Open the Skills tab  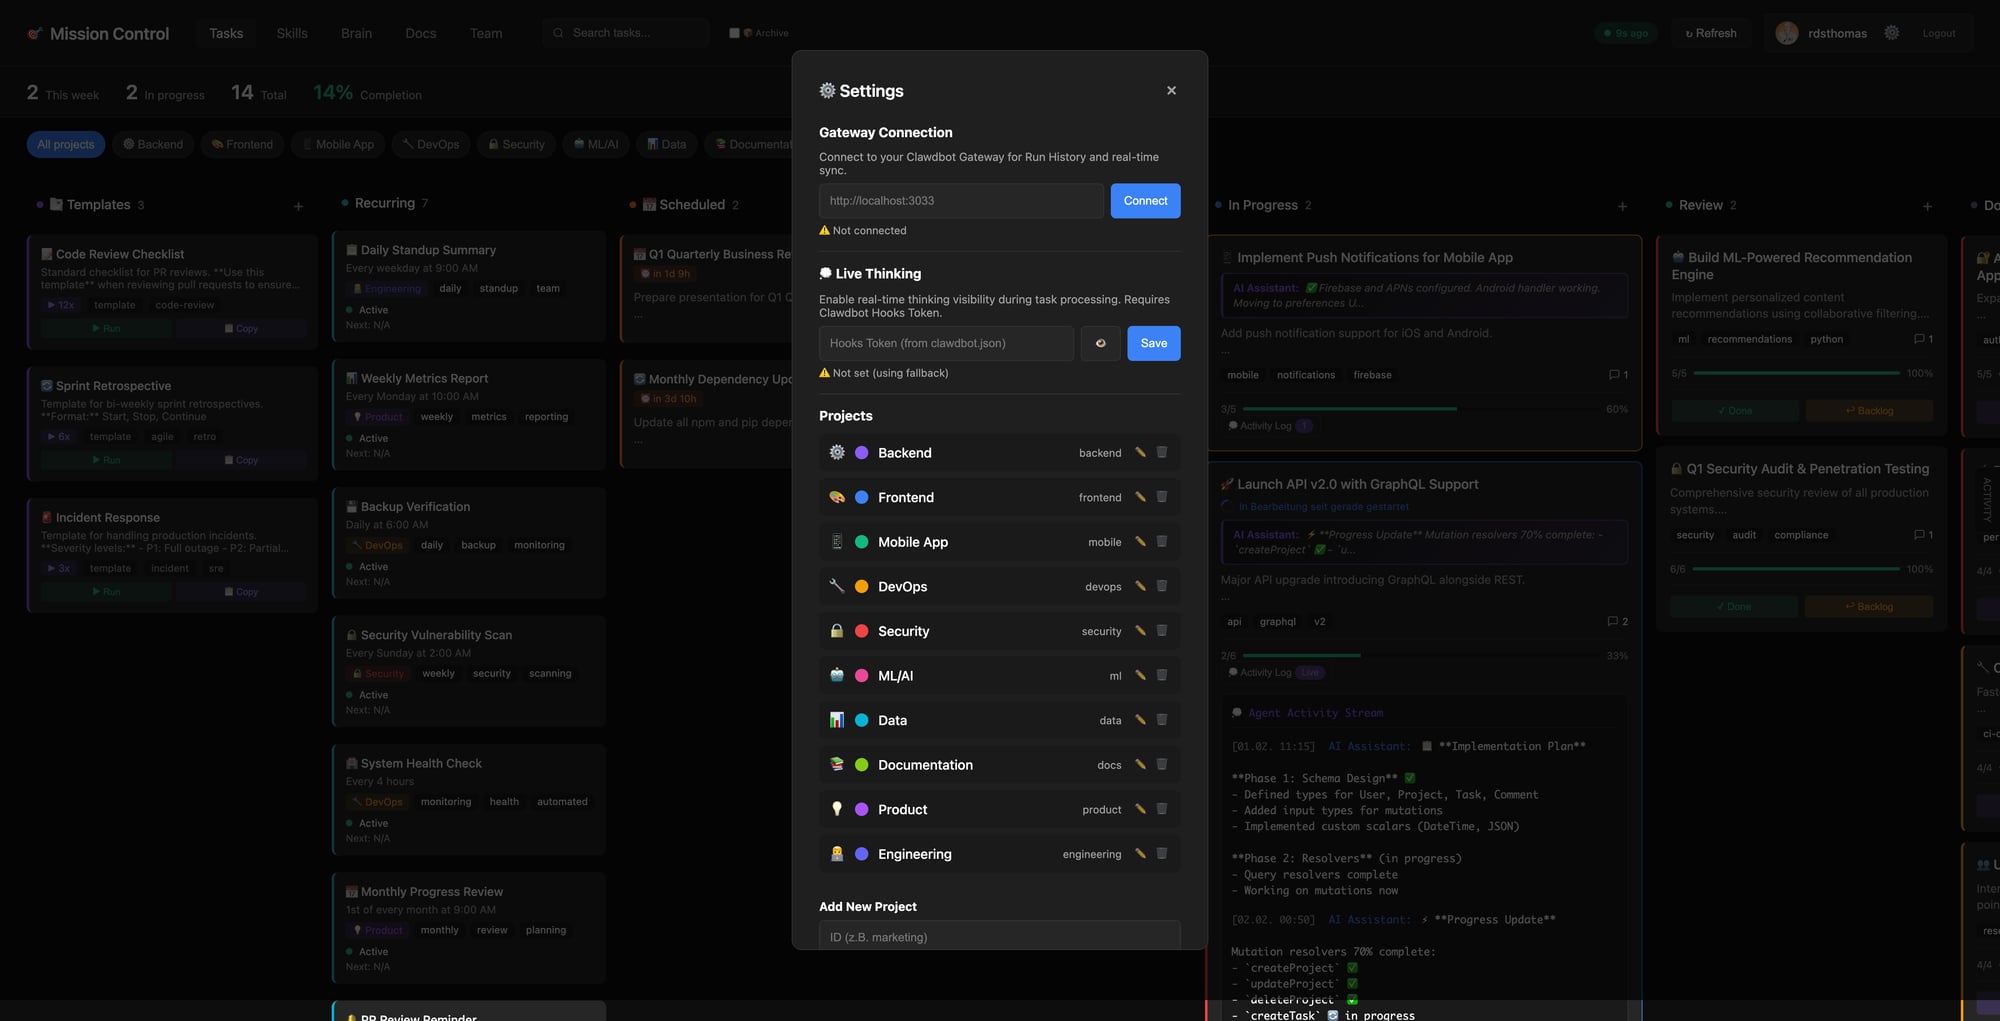click(x=292, y=33)
